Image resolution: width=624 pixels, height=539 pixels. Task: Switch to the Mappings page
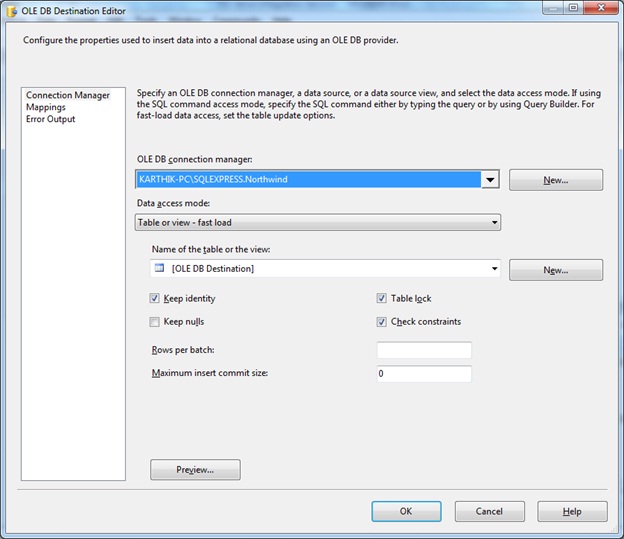[46, 107]
